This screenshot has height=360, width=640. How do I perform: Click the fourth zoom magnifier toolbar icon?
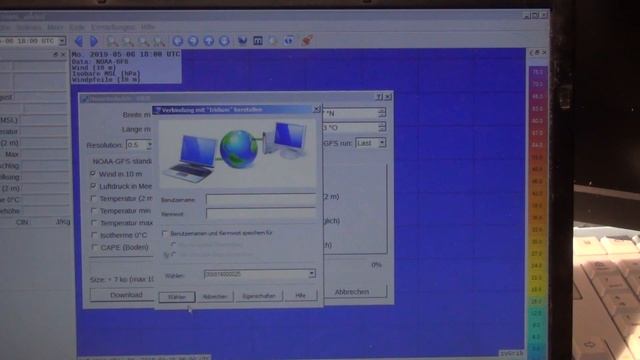tap(158, 41)
